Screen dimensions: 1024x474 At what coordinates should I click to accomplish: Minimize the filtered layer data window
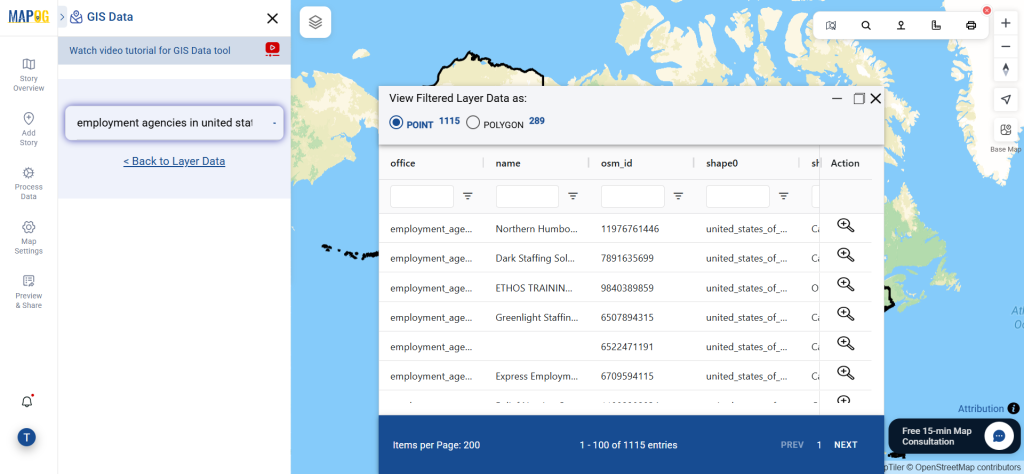[x=837, y=99]
